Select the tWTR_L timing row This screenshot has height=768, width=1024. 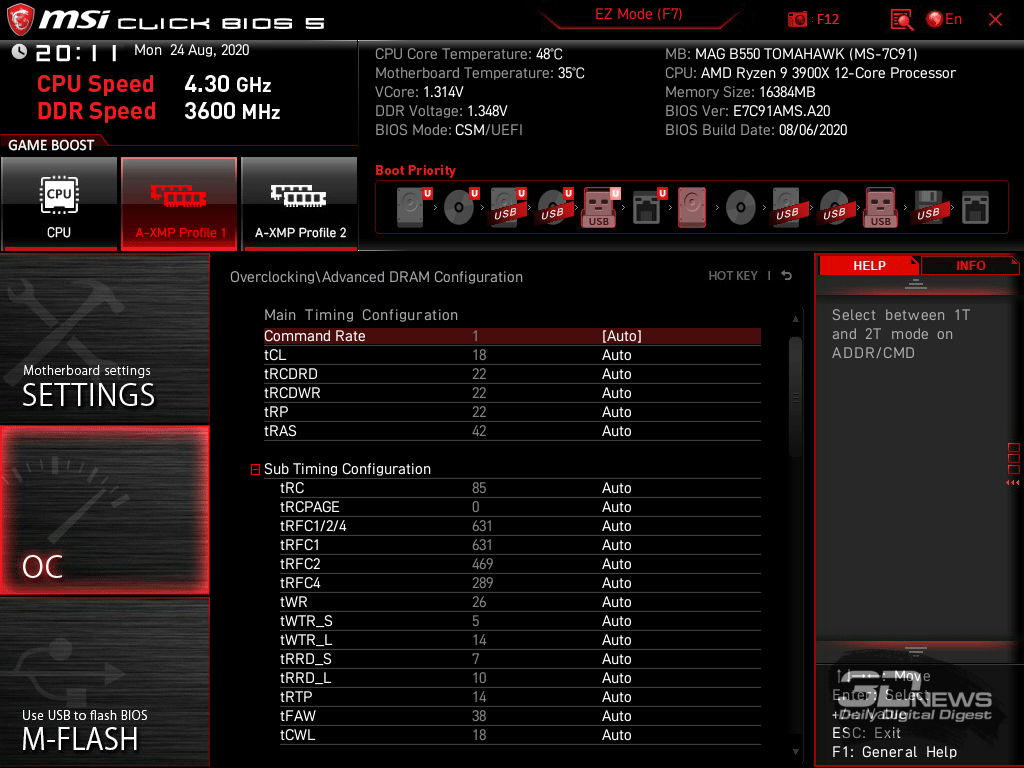click(x=520, y=639)
